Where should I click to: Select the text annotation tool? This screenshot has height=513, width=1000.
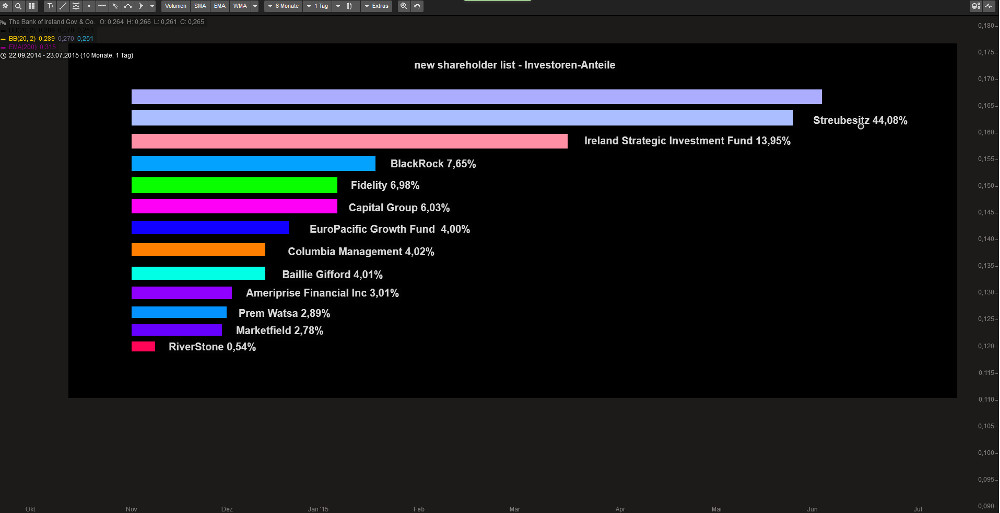(49, 6)
